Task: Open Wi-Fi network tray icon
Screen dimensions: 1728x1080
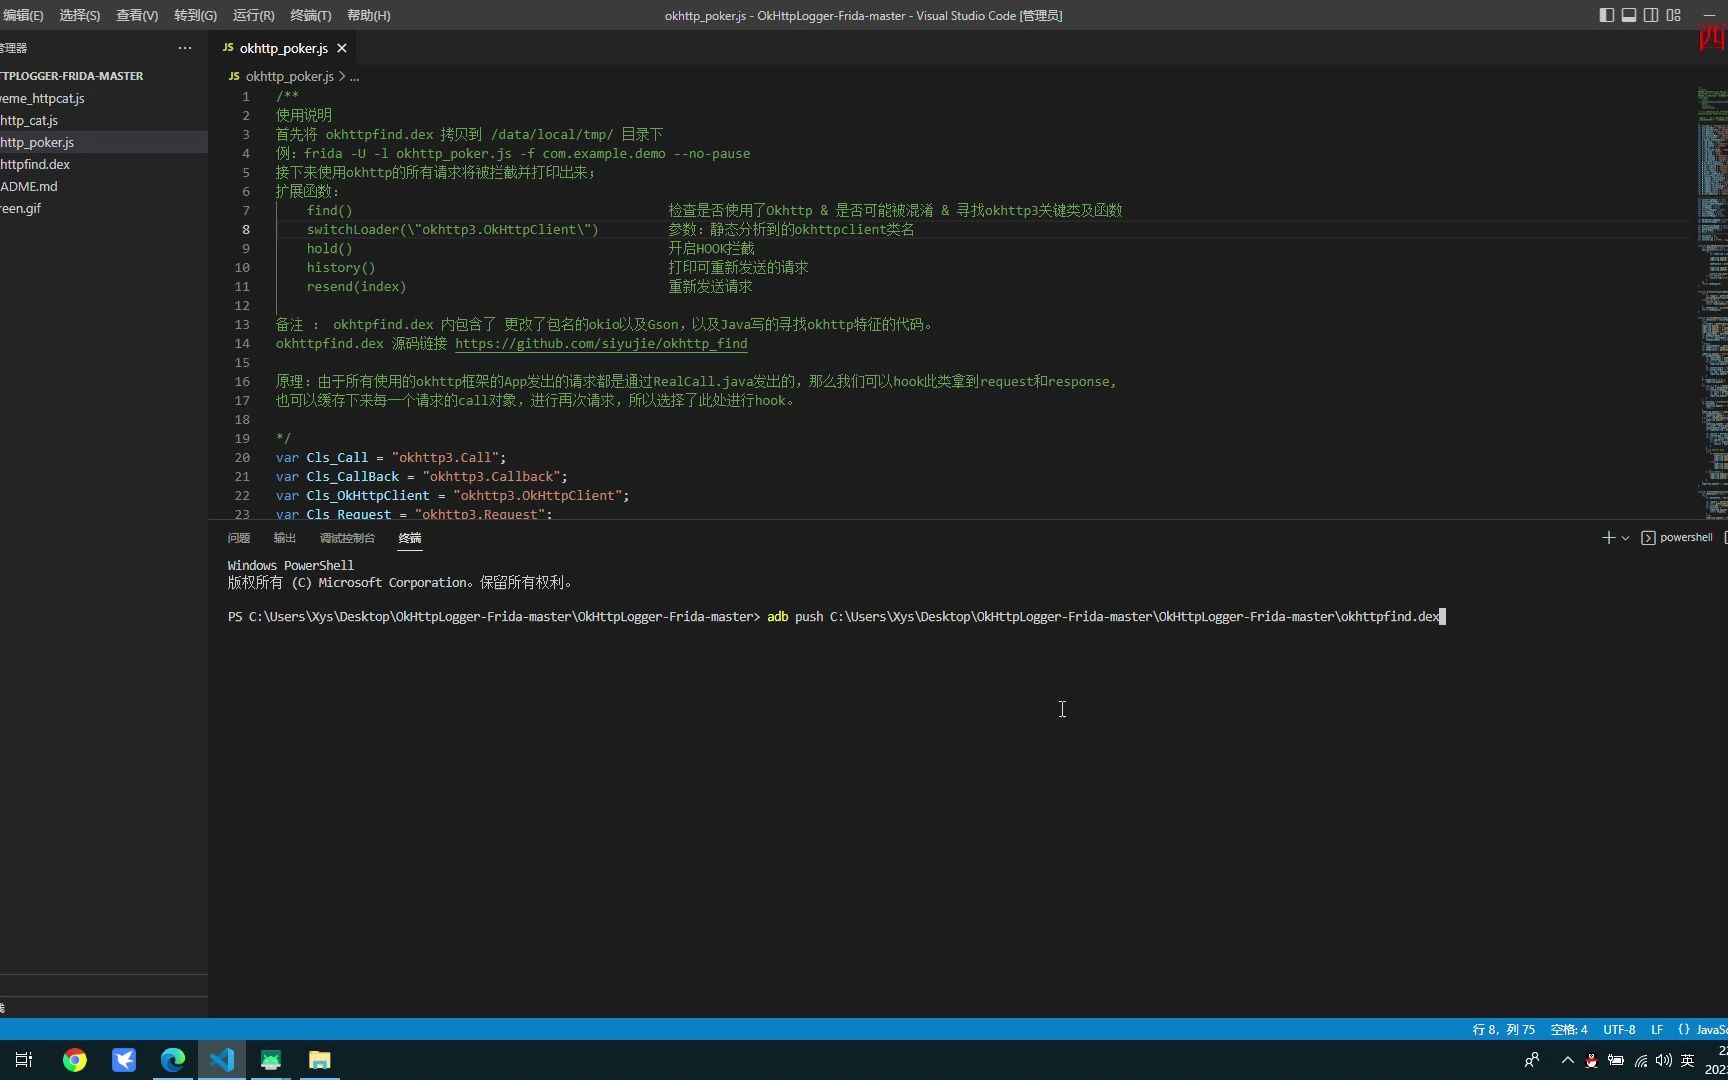Action: click(1640, 1060)
